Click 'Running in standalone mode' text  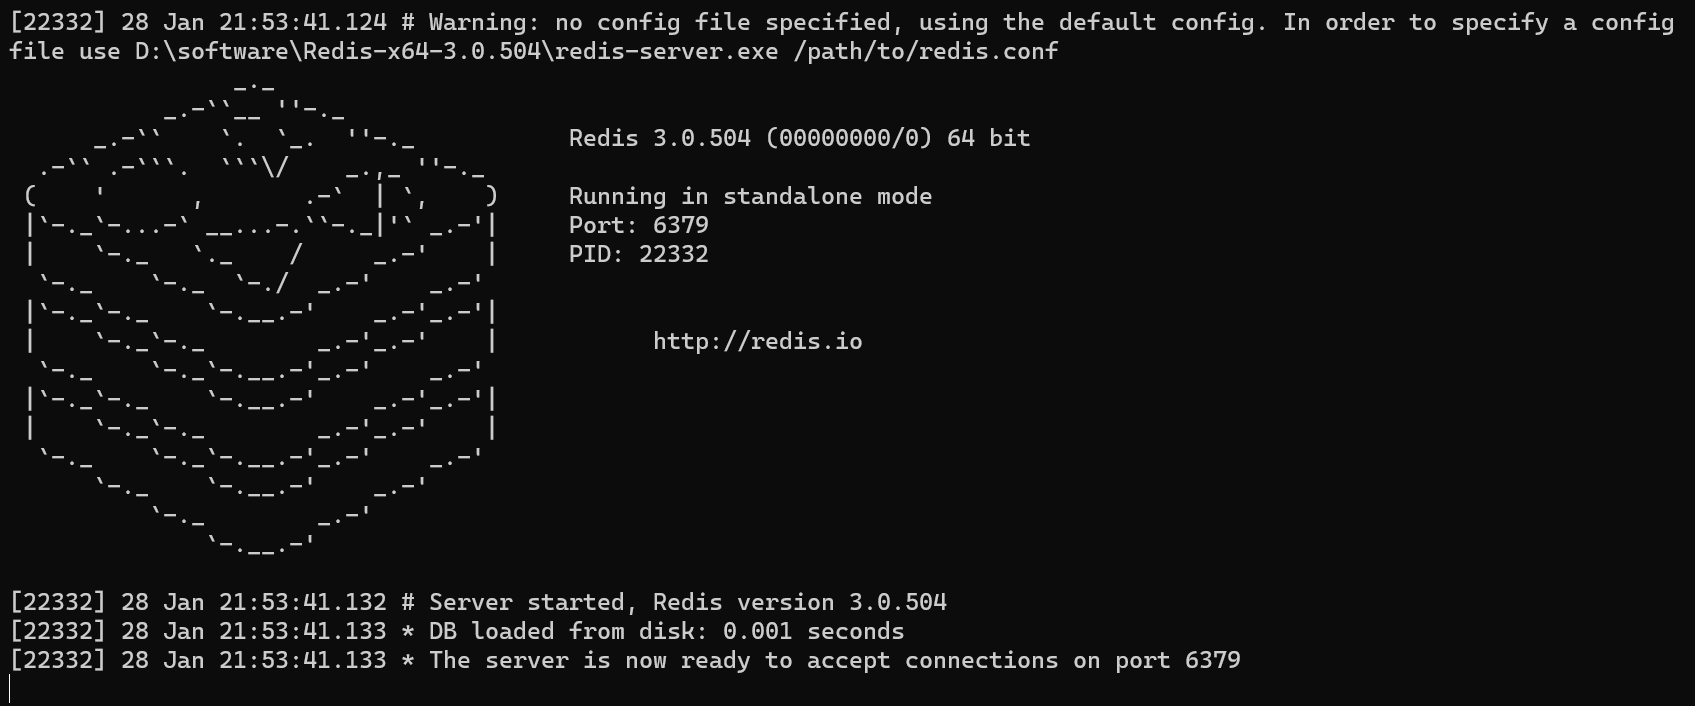point(750,196)
